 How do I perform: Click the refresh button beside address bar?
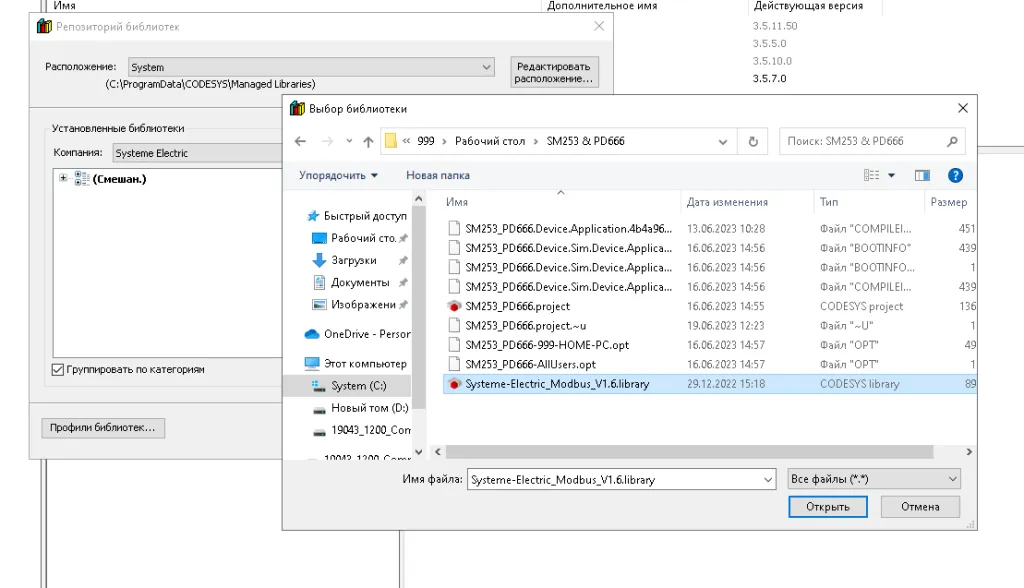tap(753, 141)
